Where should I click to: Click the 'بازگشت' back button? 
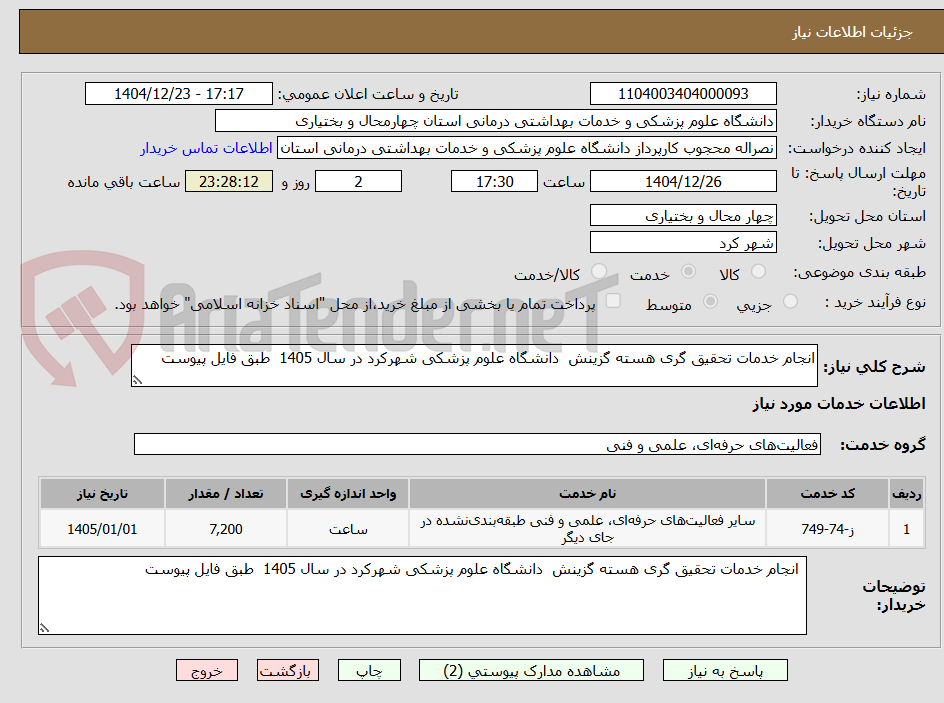(288, 670)
